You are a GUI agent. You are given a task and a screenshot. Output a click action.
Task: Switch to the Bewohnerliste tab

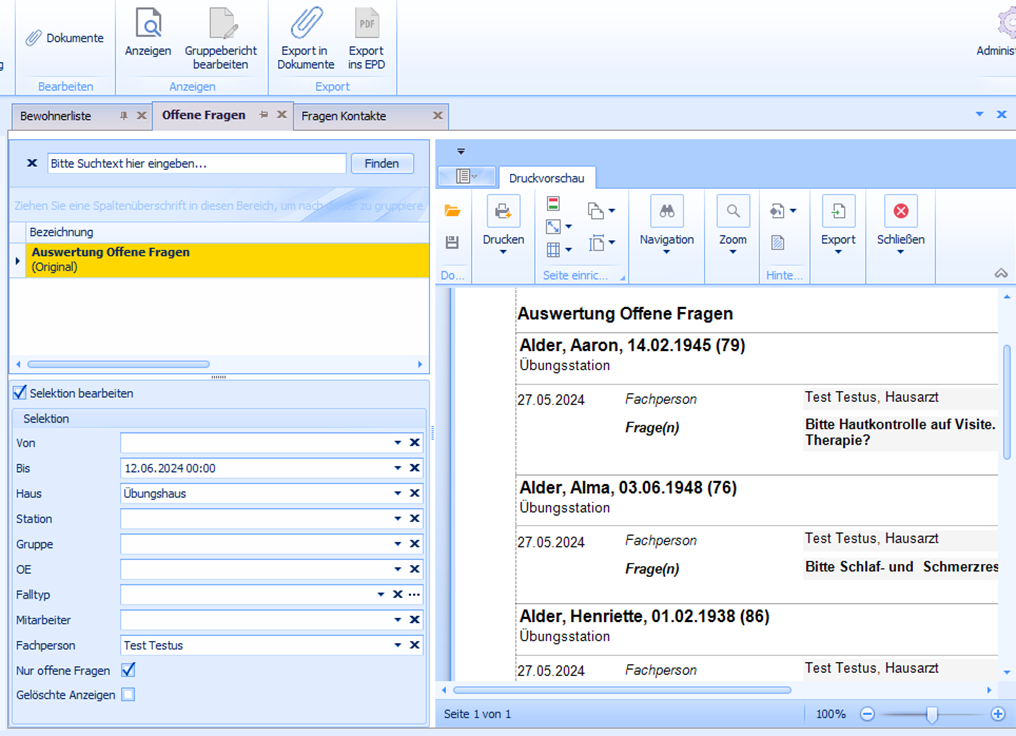tap(56, 116)
